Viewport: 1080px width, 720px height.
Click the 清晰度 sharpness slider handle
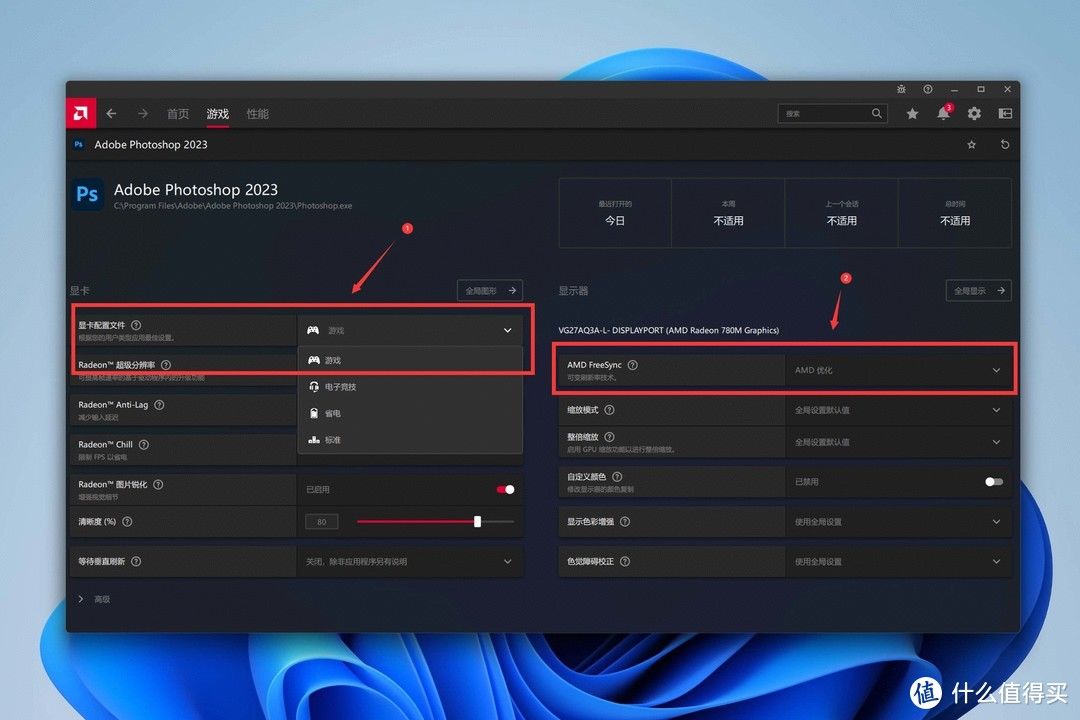(x=477, y=522)
